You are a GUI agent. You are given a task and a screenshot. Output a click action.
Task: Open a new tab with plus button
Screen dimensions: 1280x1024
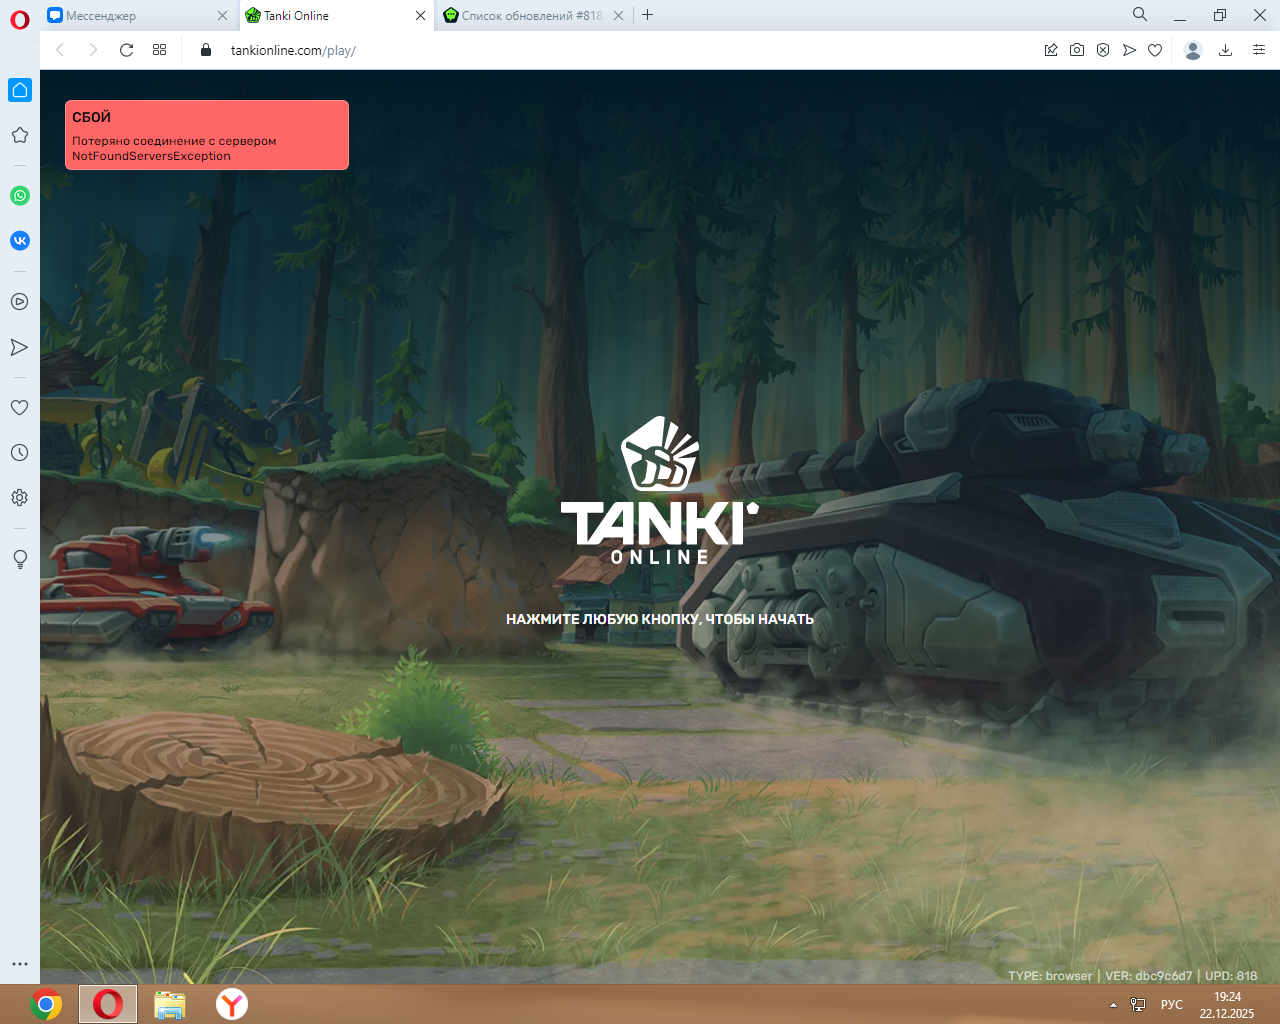(648, 15)
